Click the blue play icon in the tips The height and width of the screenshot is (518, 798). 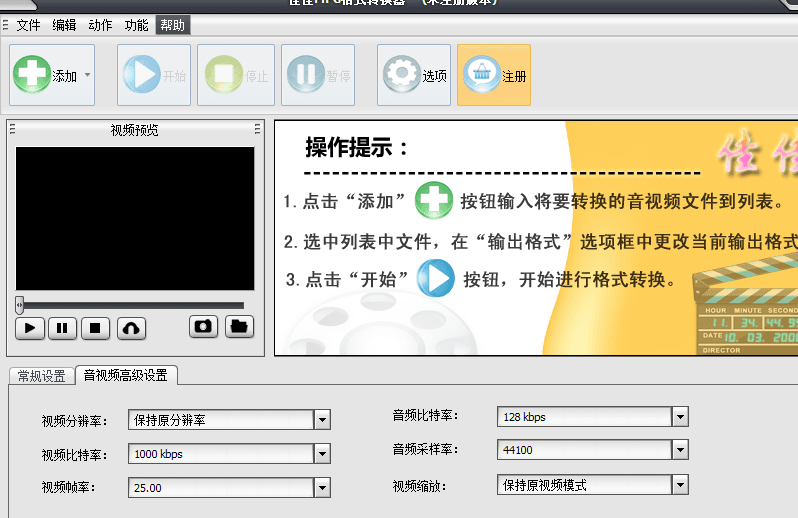[x=436, y=278]
